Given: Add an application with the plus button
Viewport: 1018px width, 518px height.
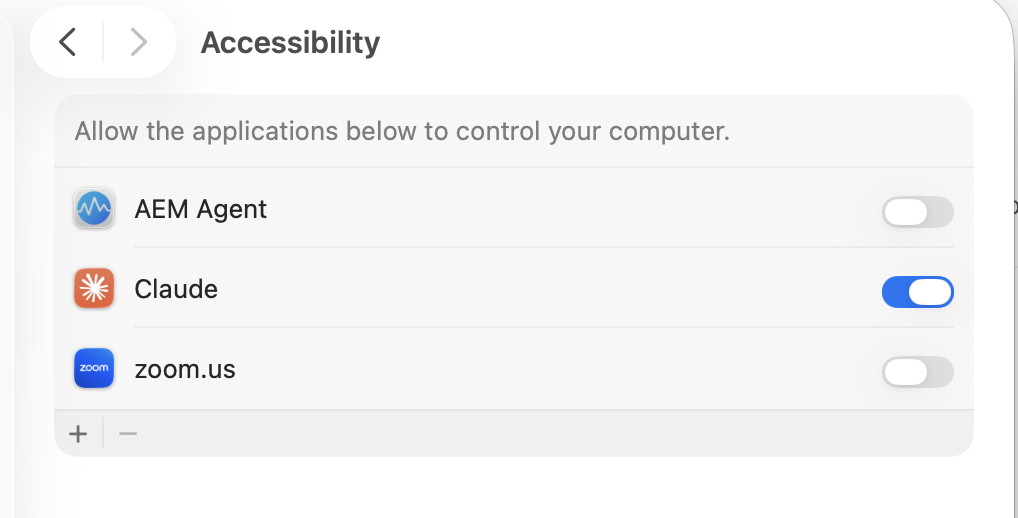Looking at the screenshot, I should coord(78,433).
